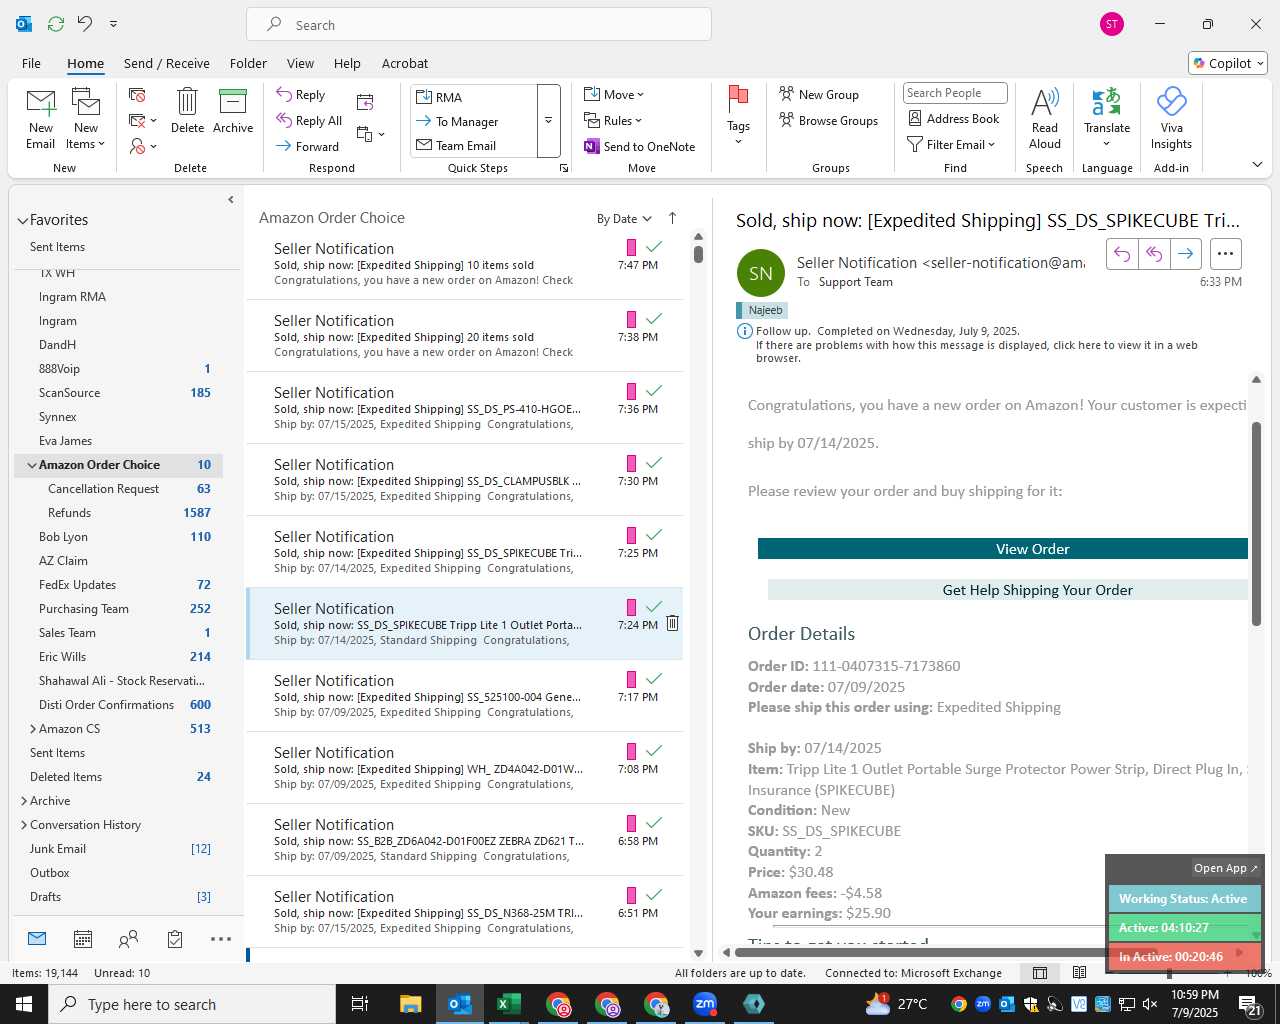Open the Filter Email dropdown

[951, 144]
